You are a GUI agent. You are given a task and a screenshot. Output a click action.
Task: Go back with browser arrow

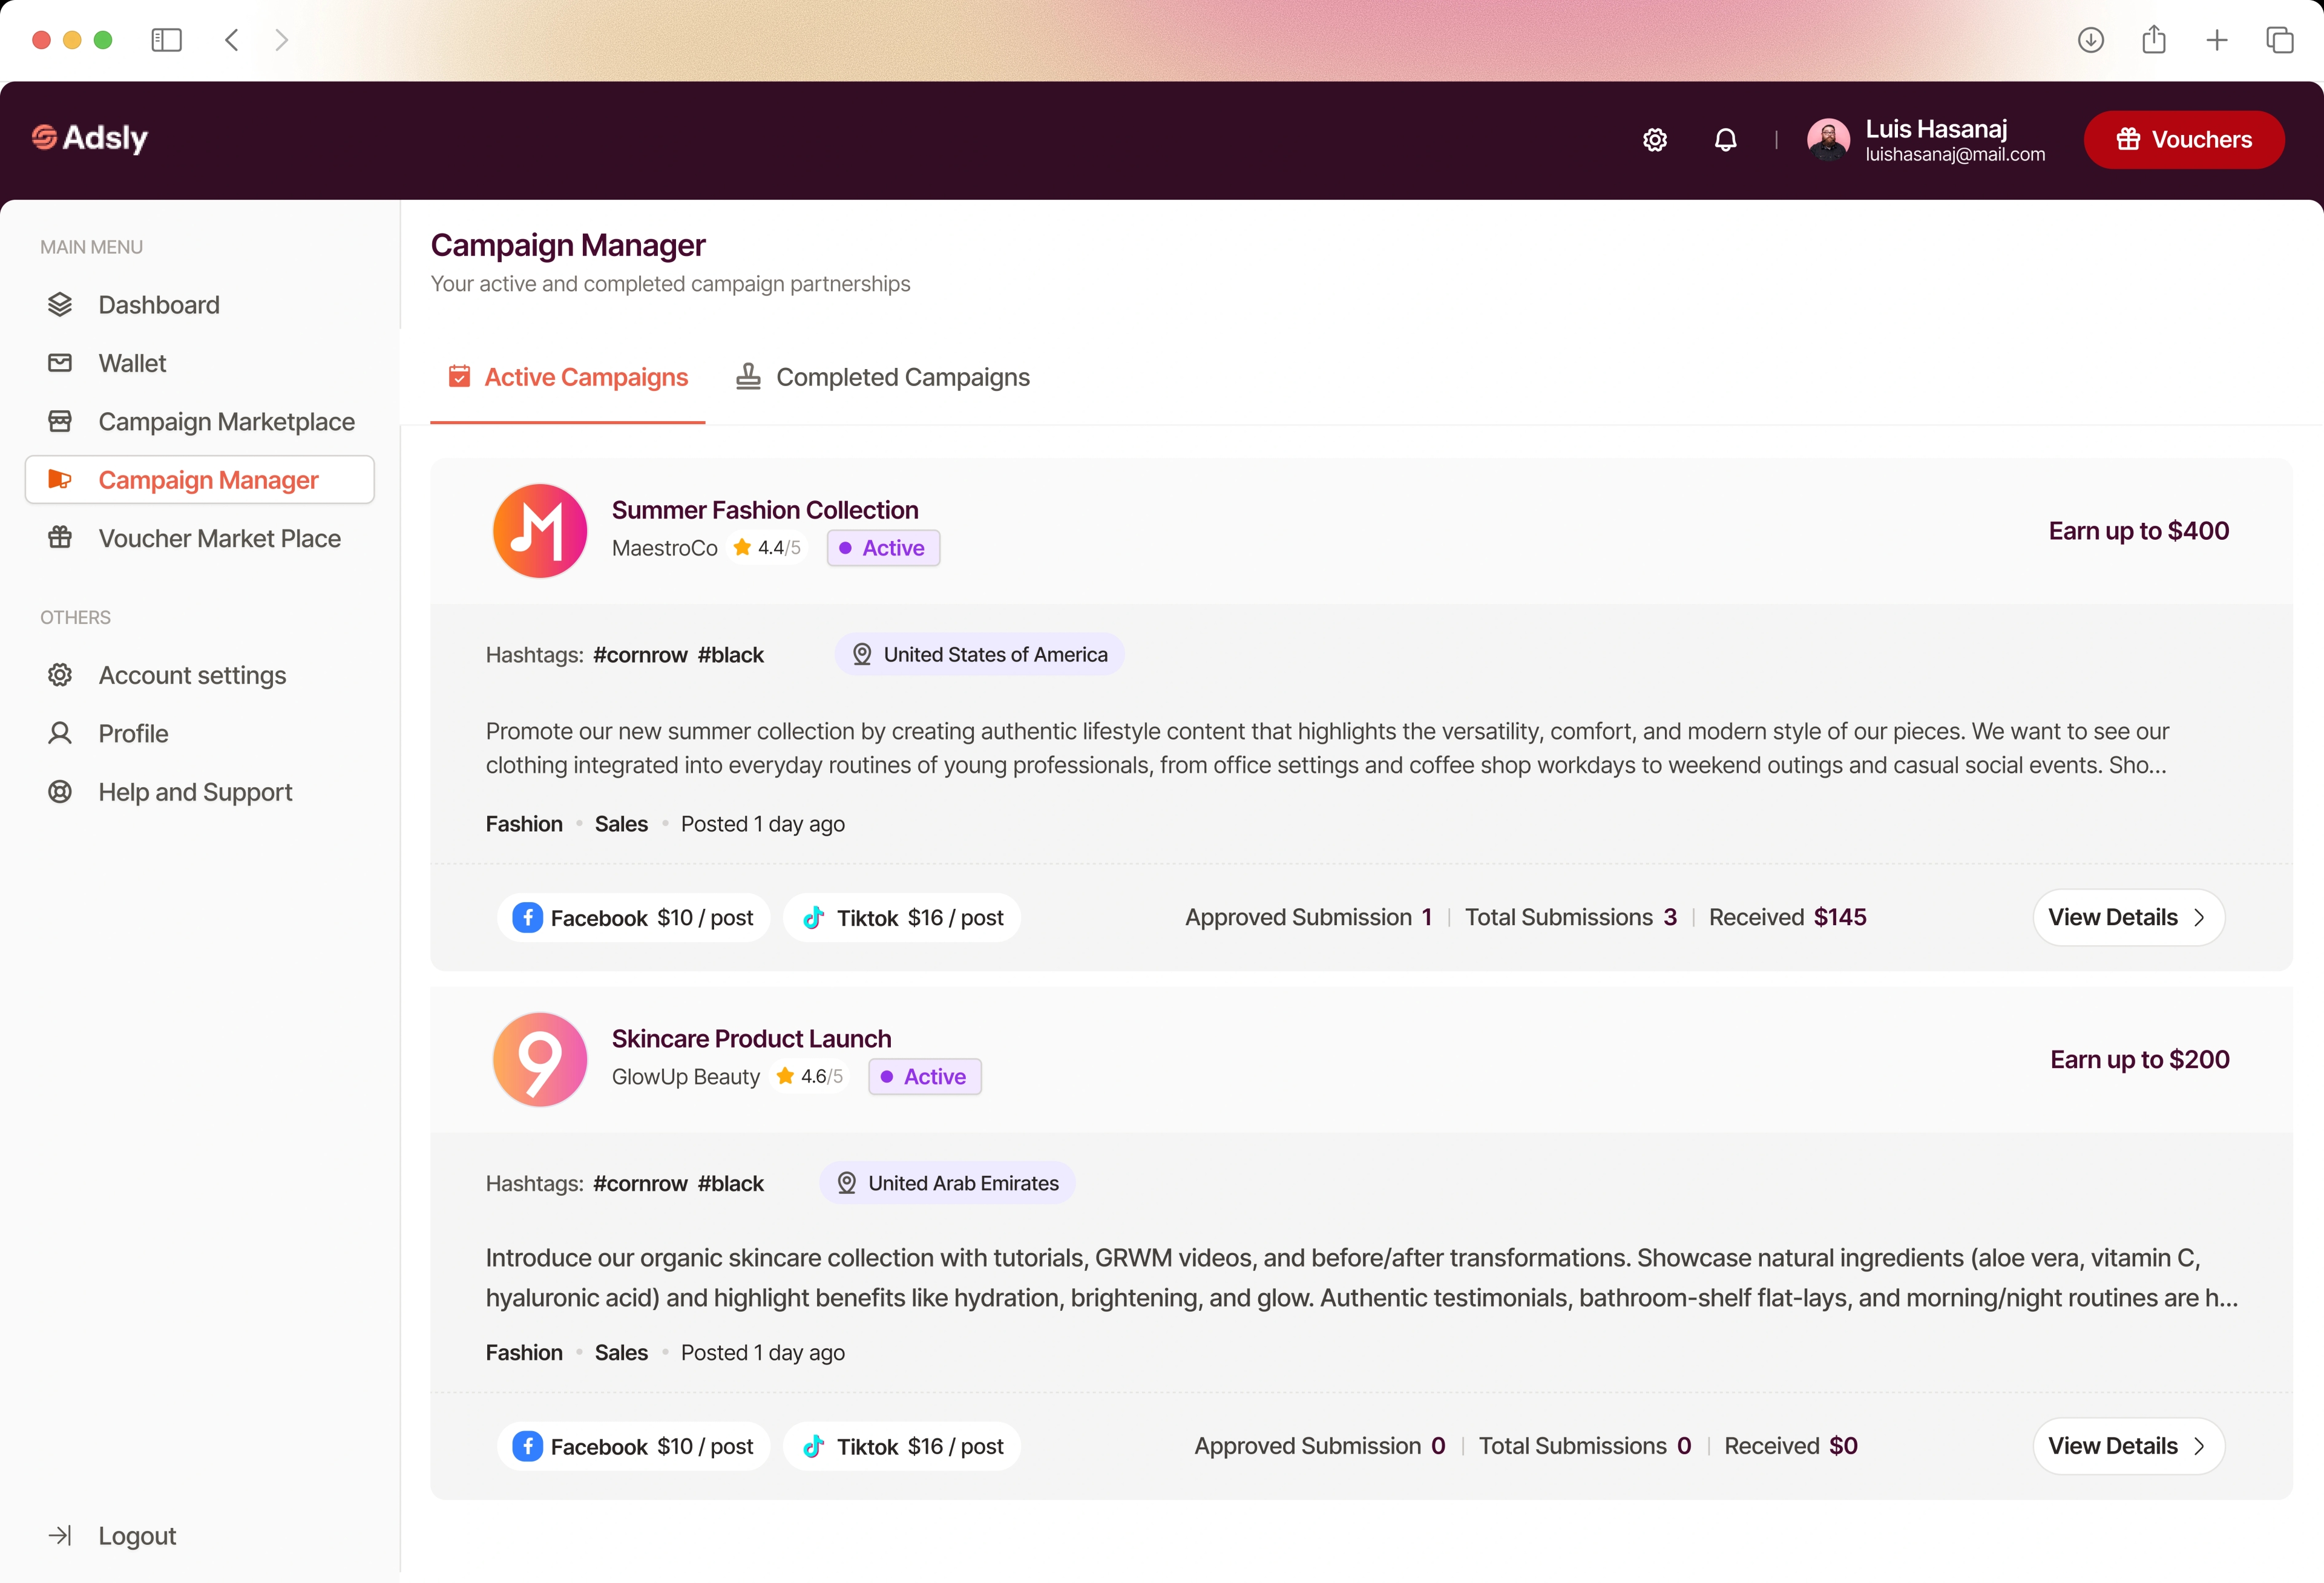click(x=232, y=40)
